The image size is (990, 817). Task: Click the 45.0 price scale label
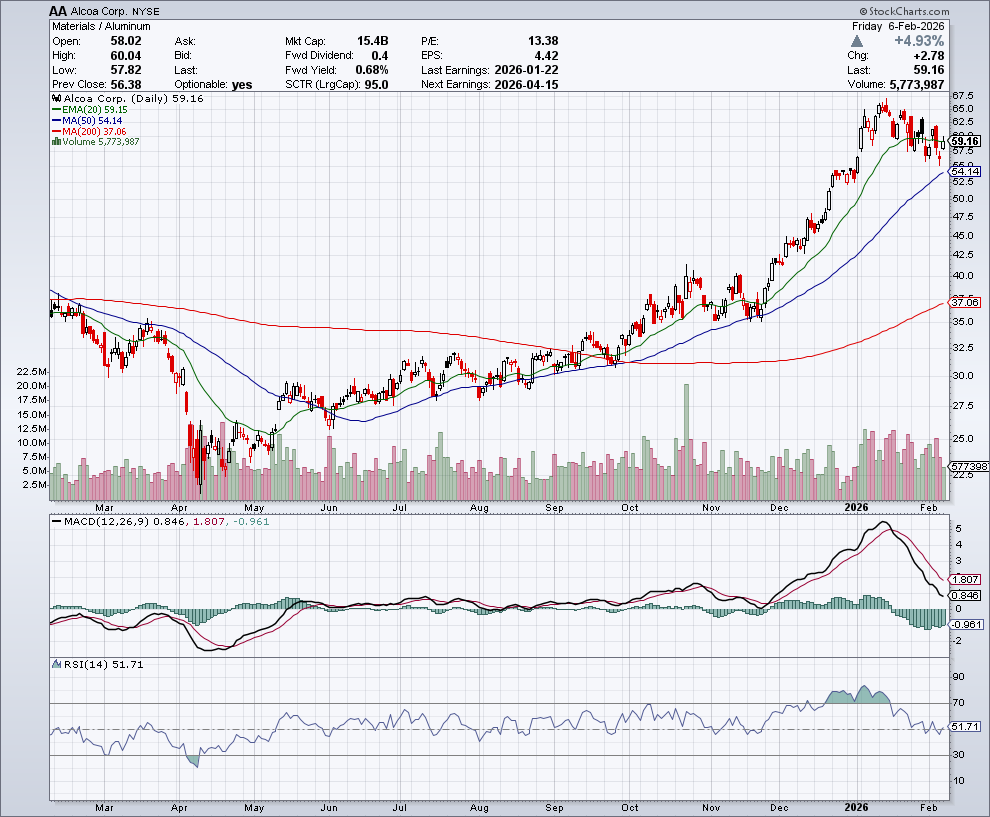tap(963, 236)
